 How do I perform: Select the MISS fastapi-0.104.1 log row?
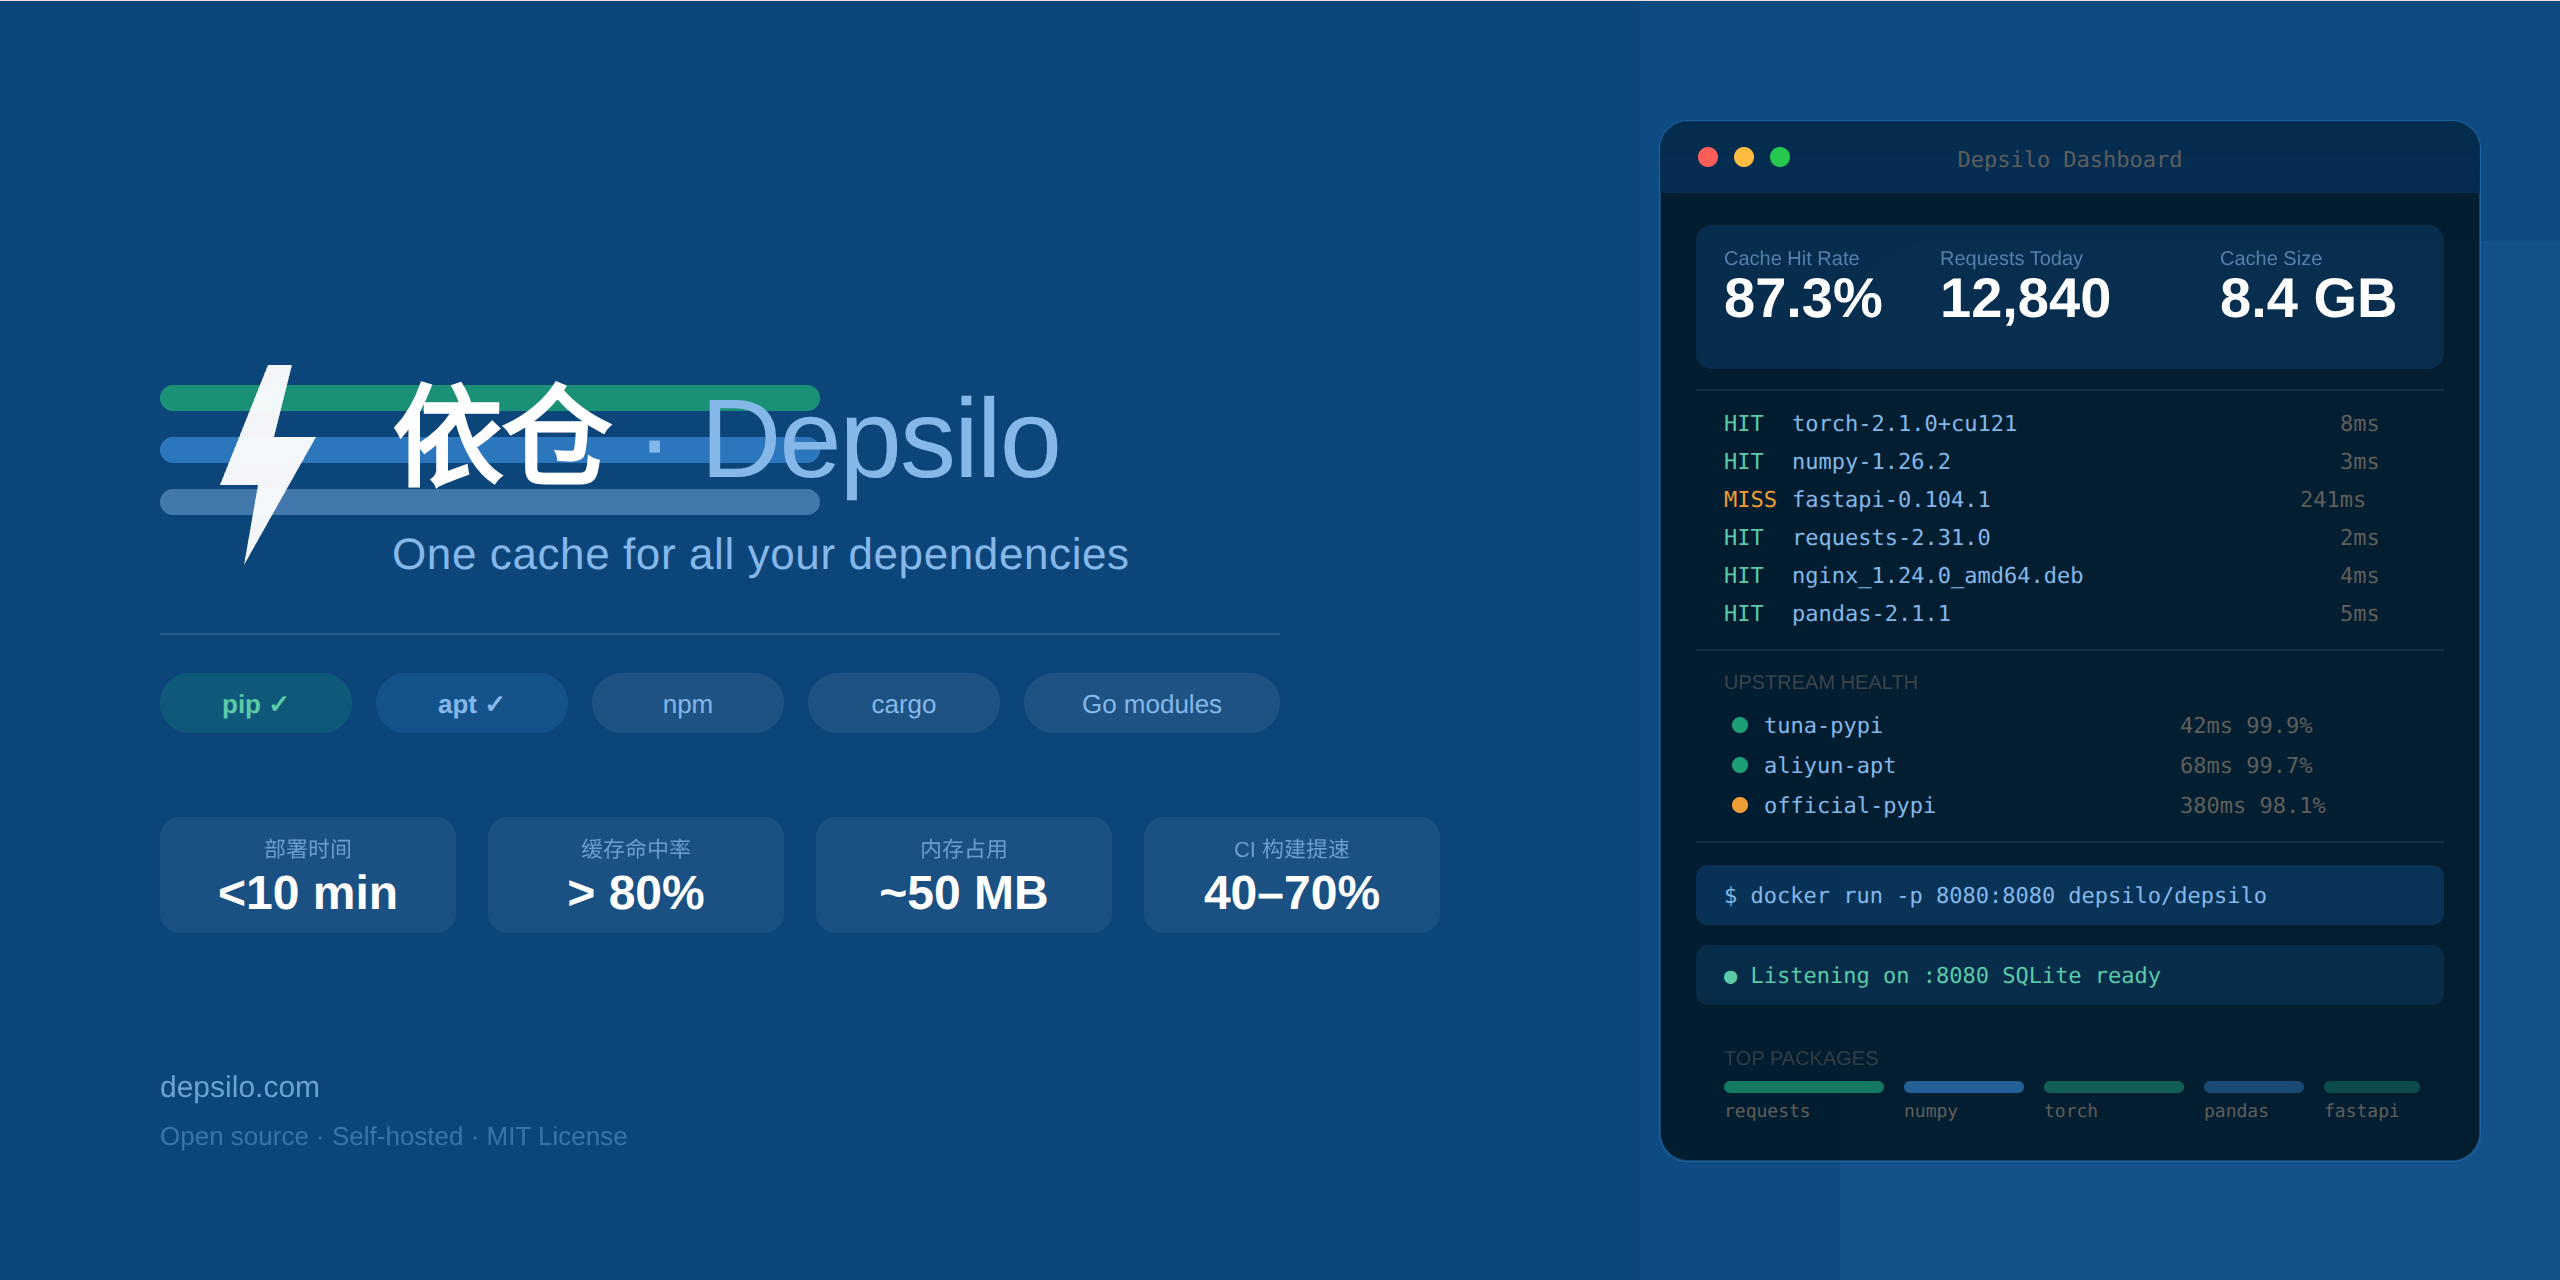click(x=2045, y=499)
